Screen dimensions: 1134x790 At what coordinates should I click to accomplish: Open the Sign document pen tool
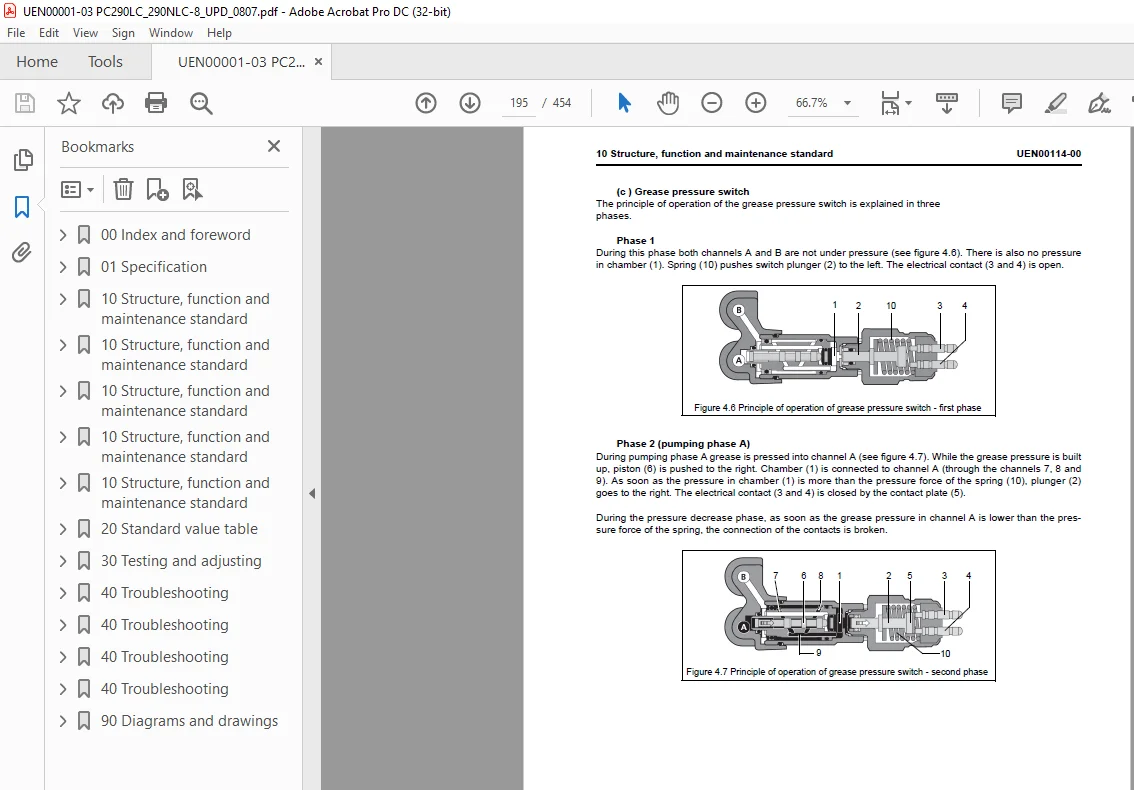click(1099, 103)
